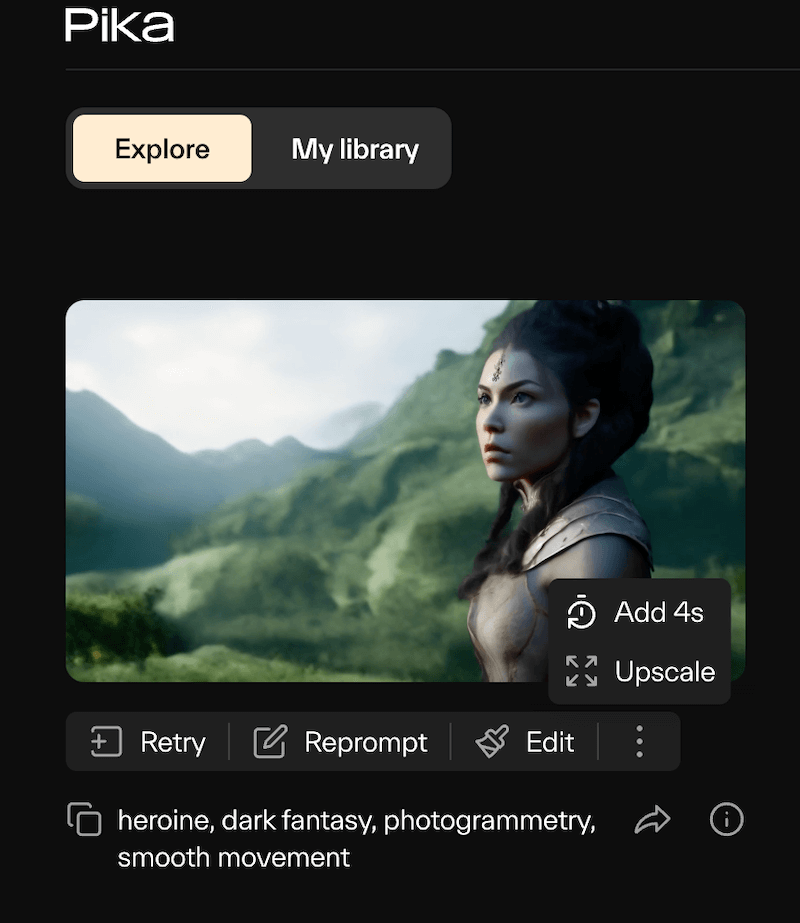Switch to the Explore tab

[x=162, y=149]
